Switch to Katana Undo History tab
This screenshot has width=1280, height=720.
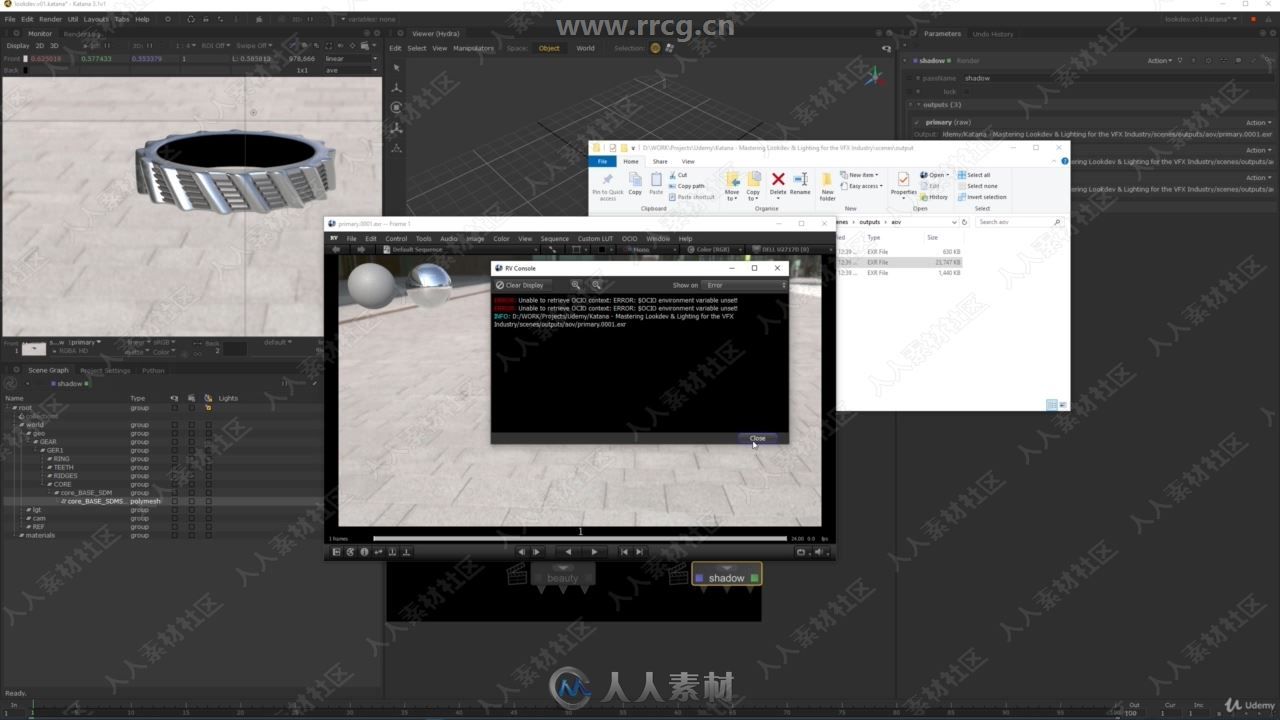click(993, 34)
